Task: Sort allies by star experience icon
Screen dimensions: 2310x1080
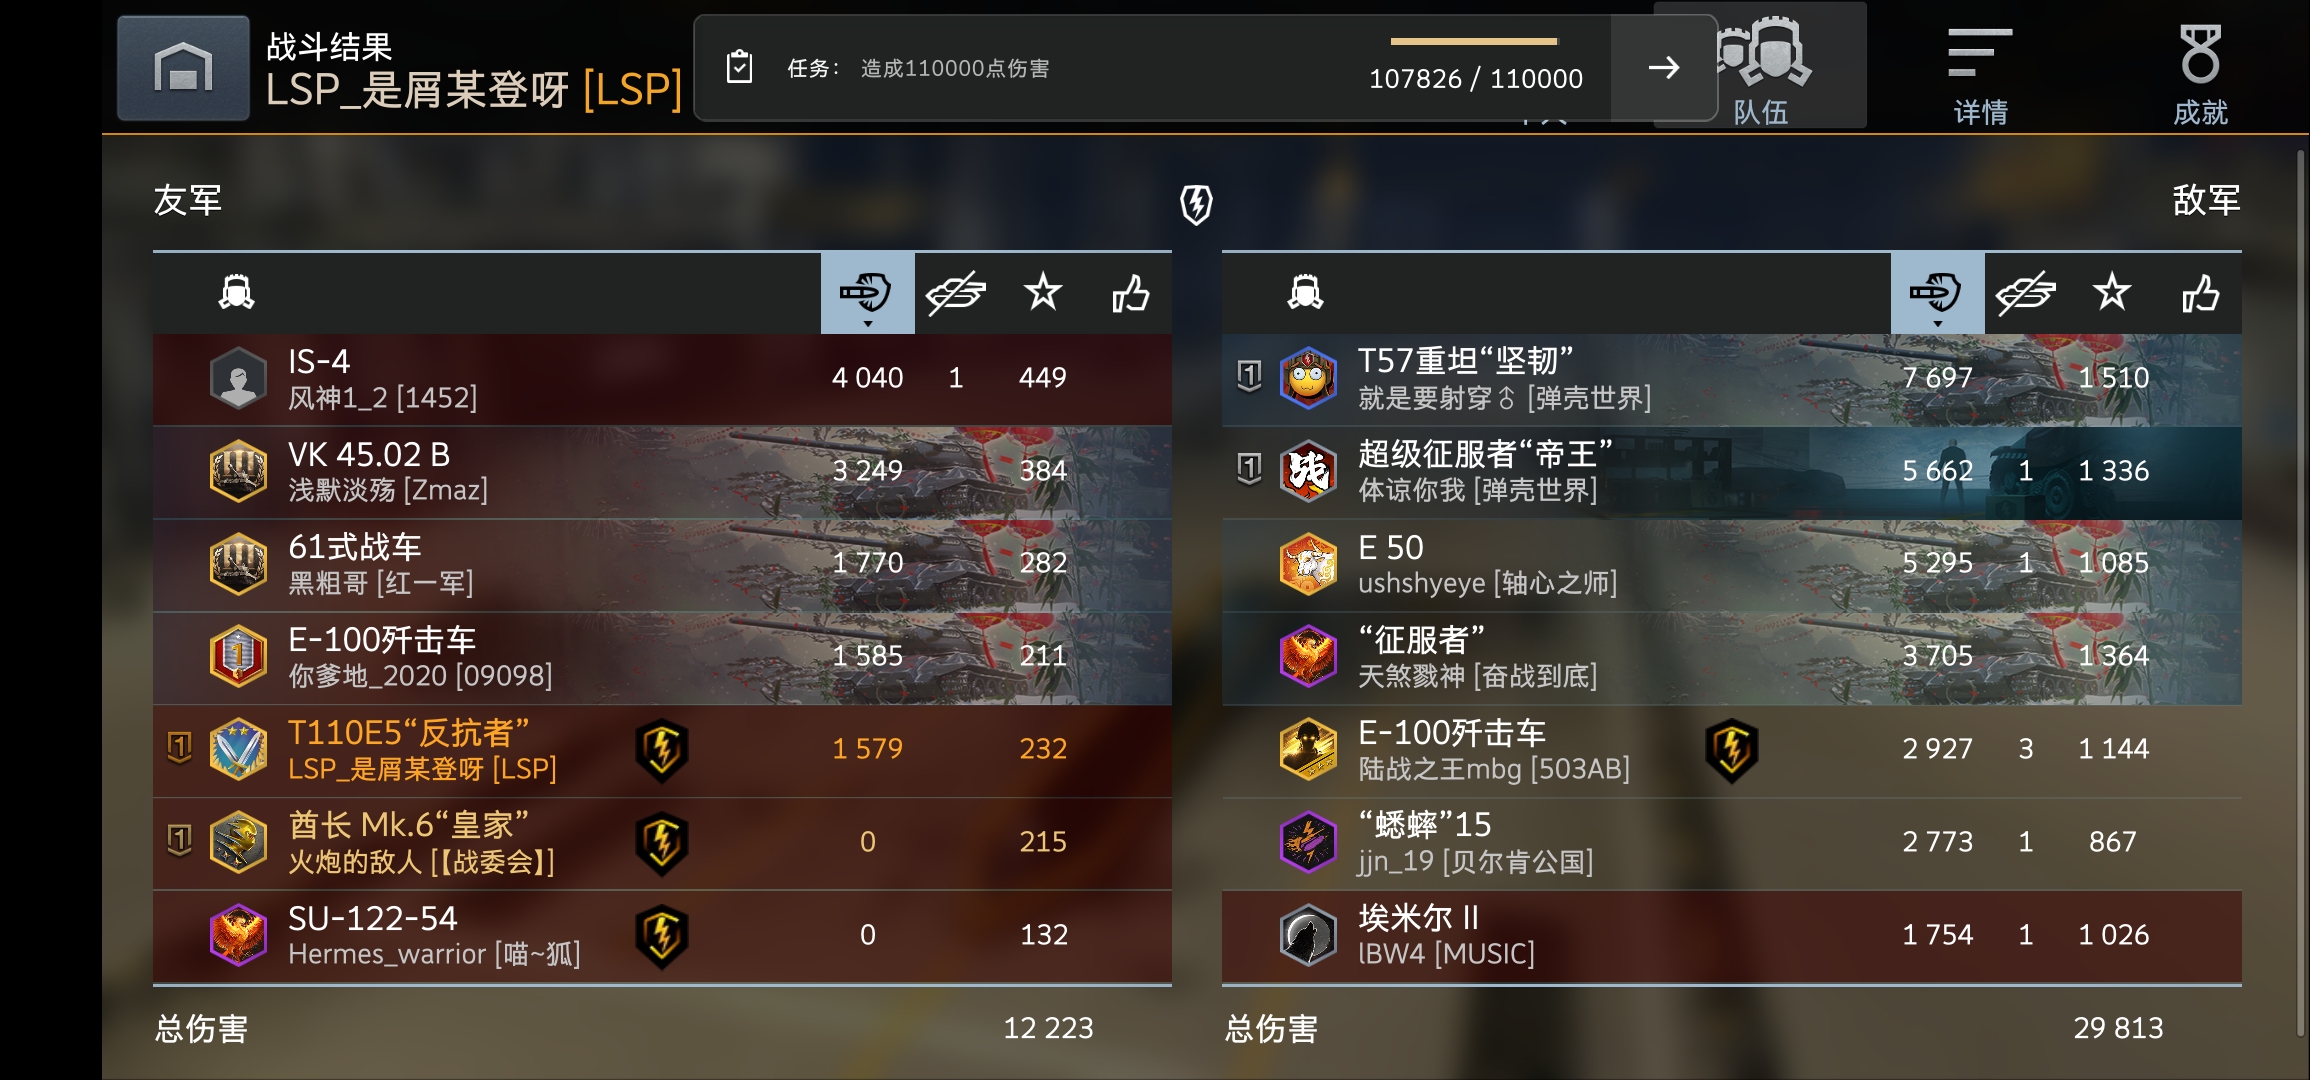Action: [x=1043, y=293]
